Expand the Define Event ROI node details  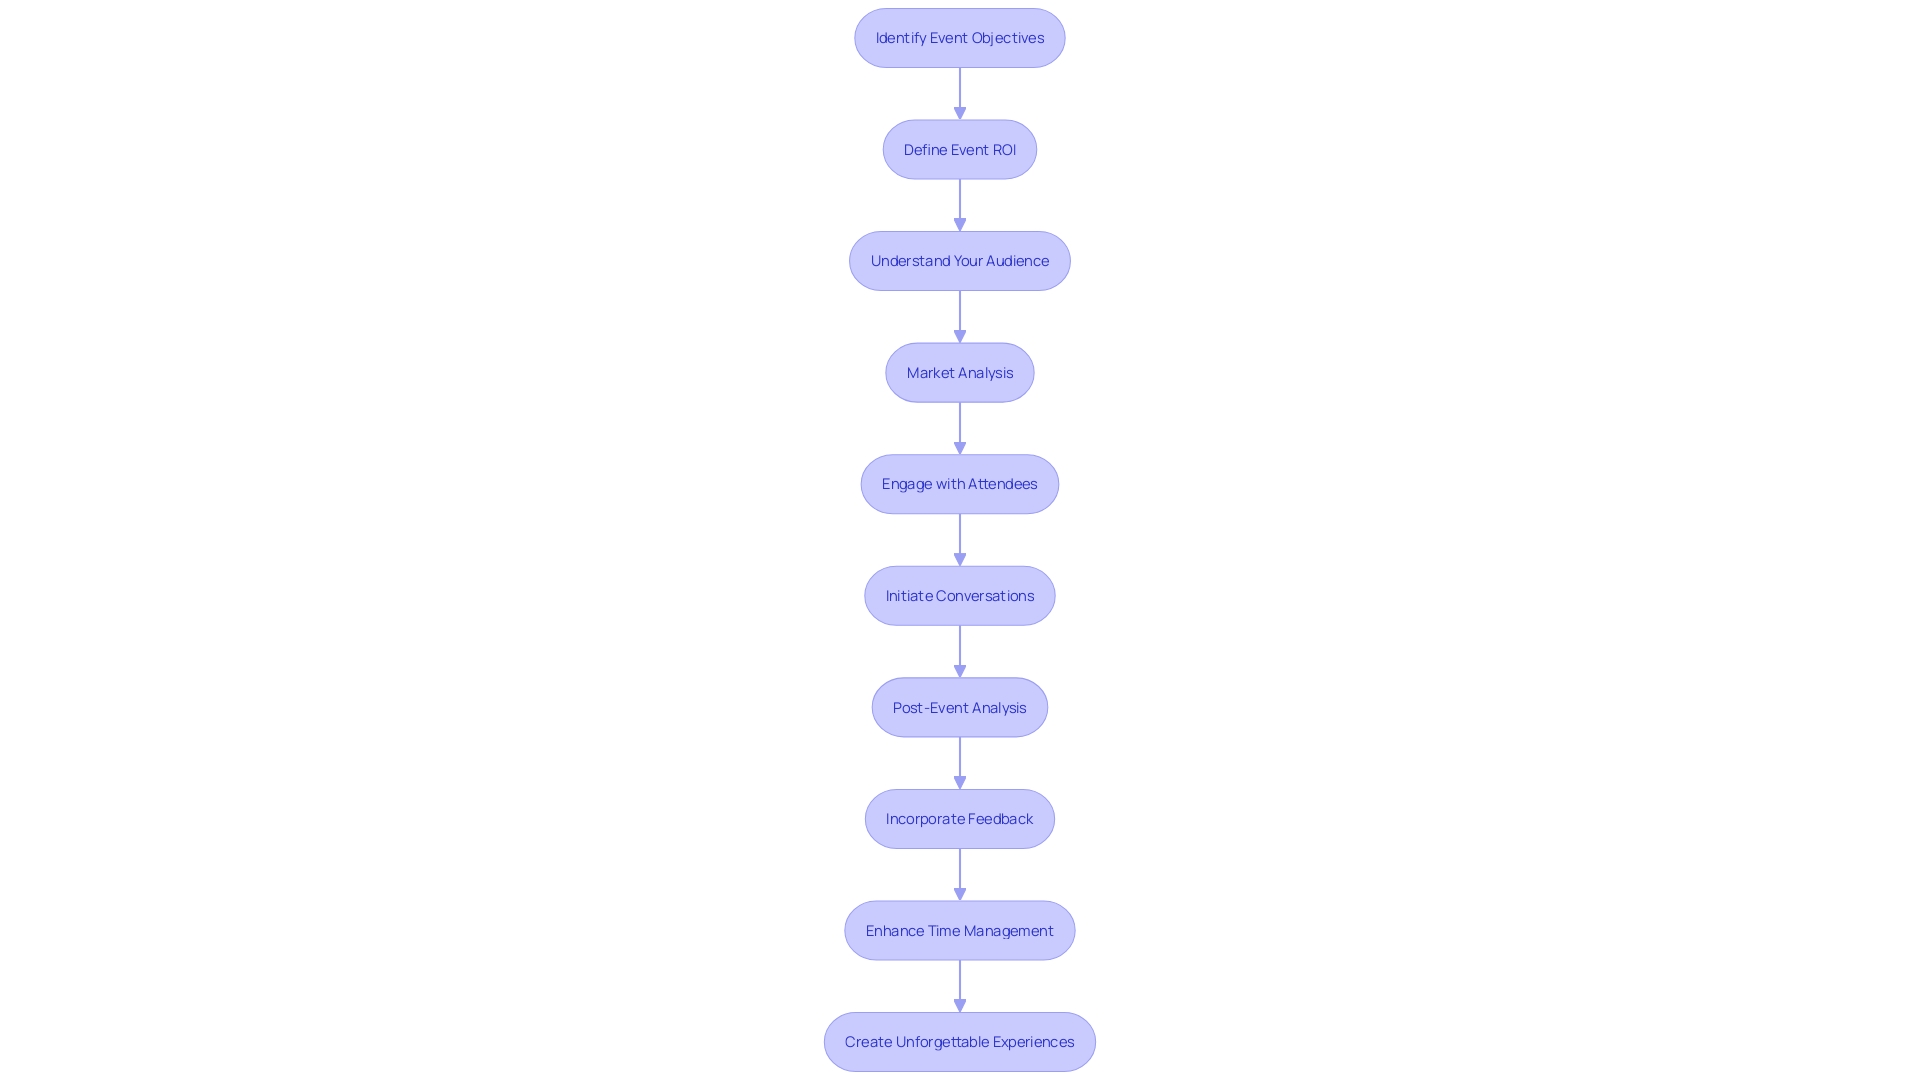(x=960, y=149)
